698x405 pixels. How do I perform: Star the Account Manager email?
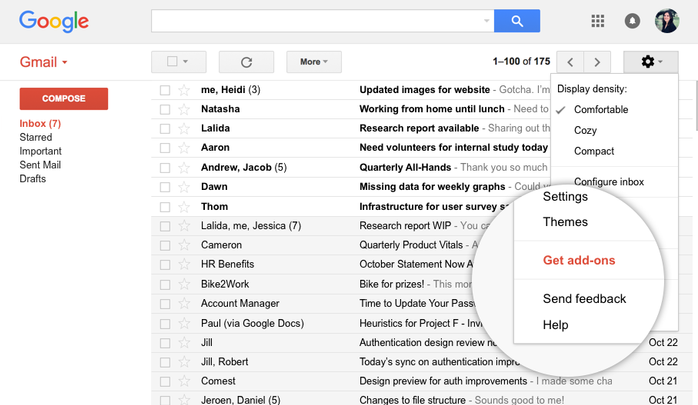(x=184, y=304)
